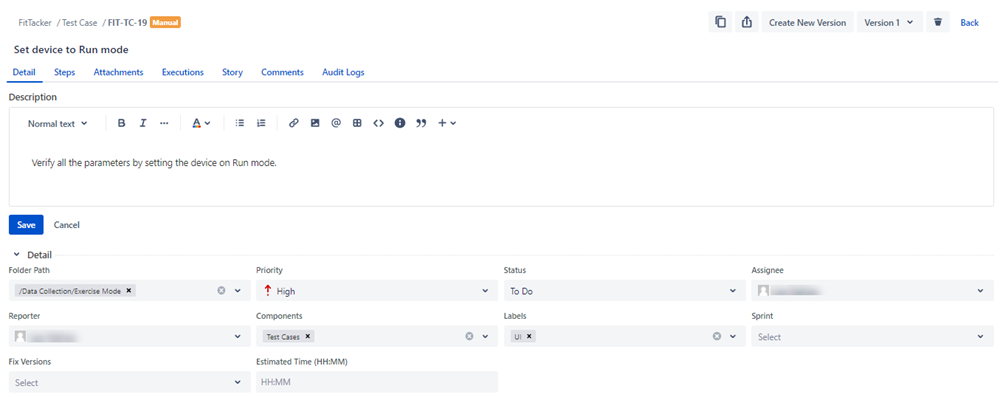This screenshot has height=397, width=1000.
Task: Open the Executions tab
Action: point(182,72)
